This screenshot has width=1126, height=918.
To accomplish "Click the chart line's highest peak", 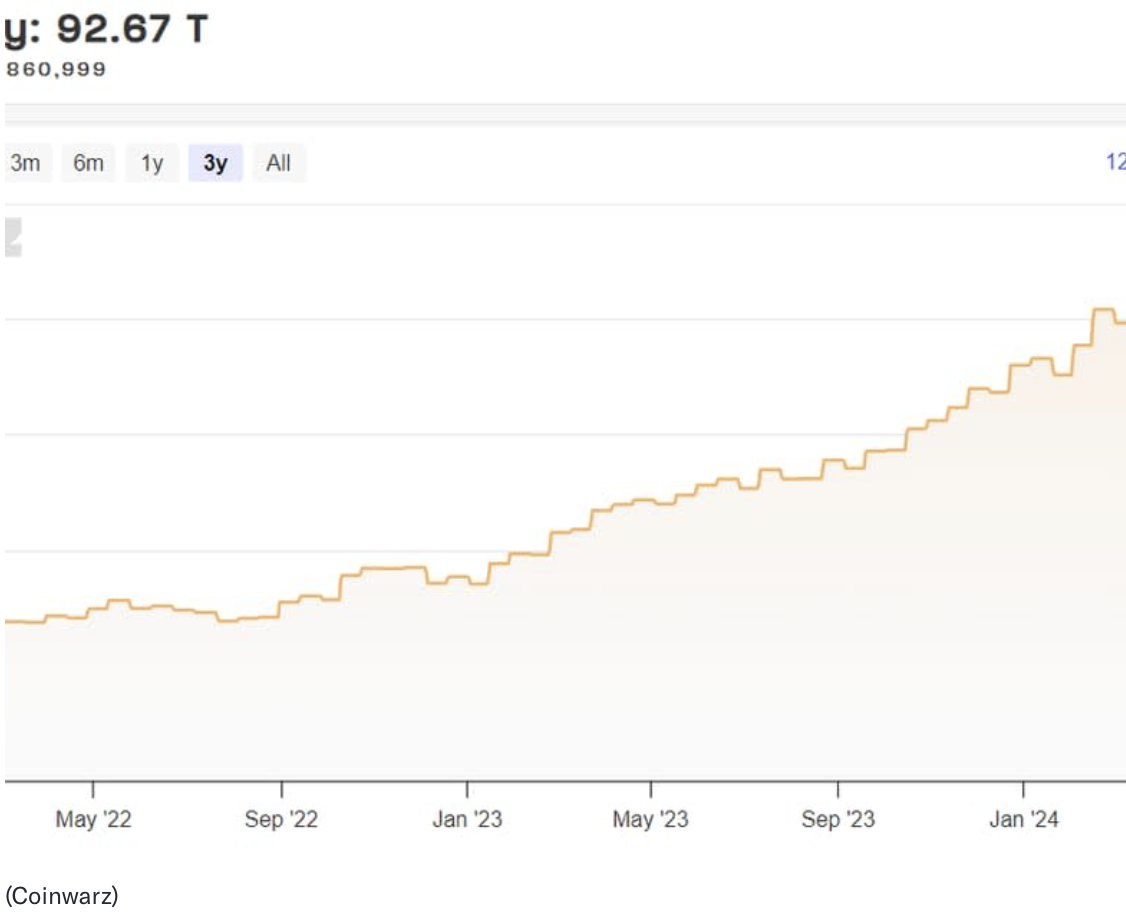I will click(1103, 310).
